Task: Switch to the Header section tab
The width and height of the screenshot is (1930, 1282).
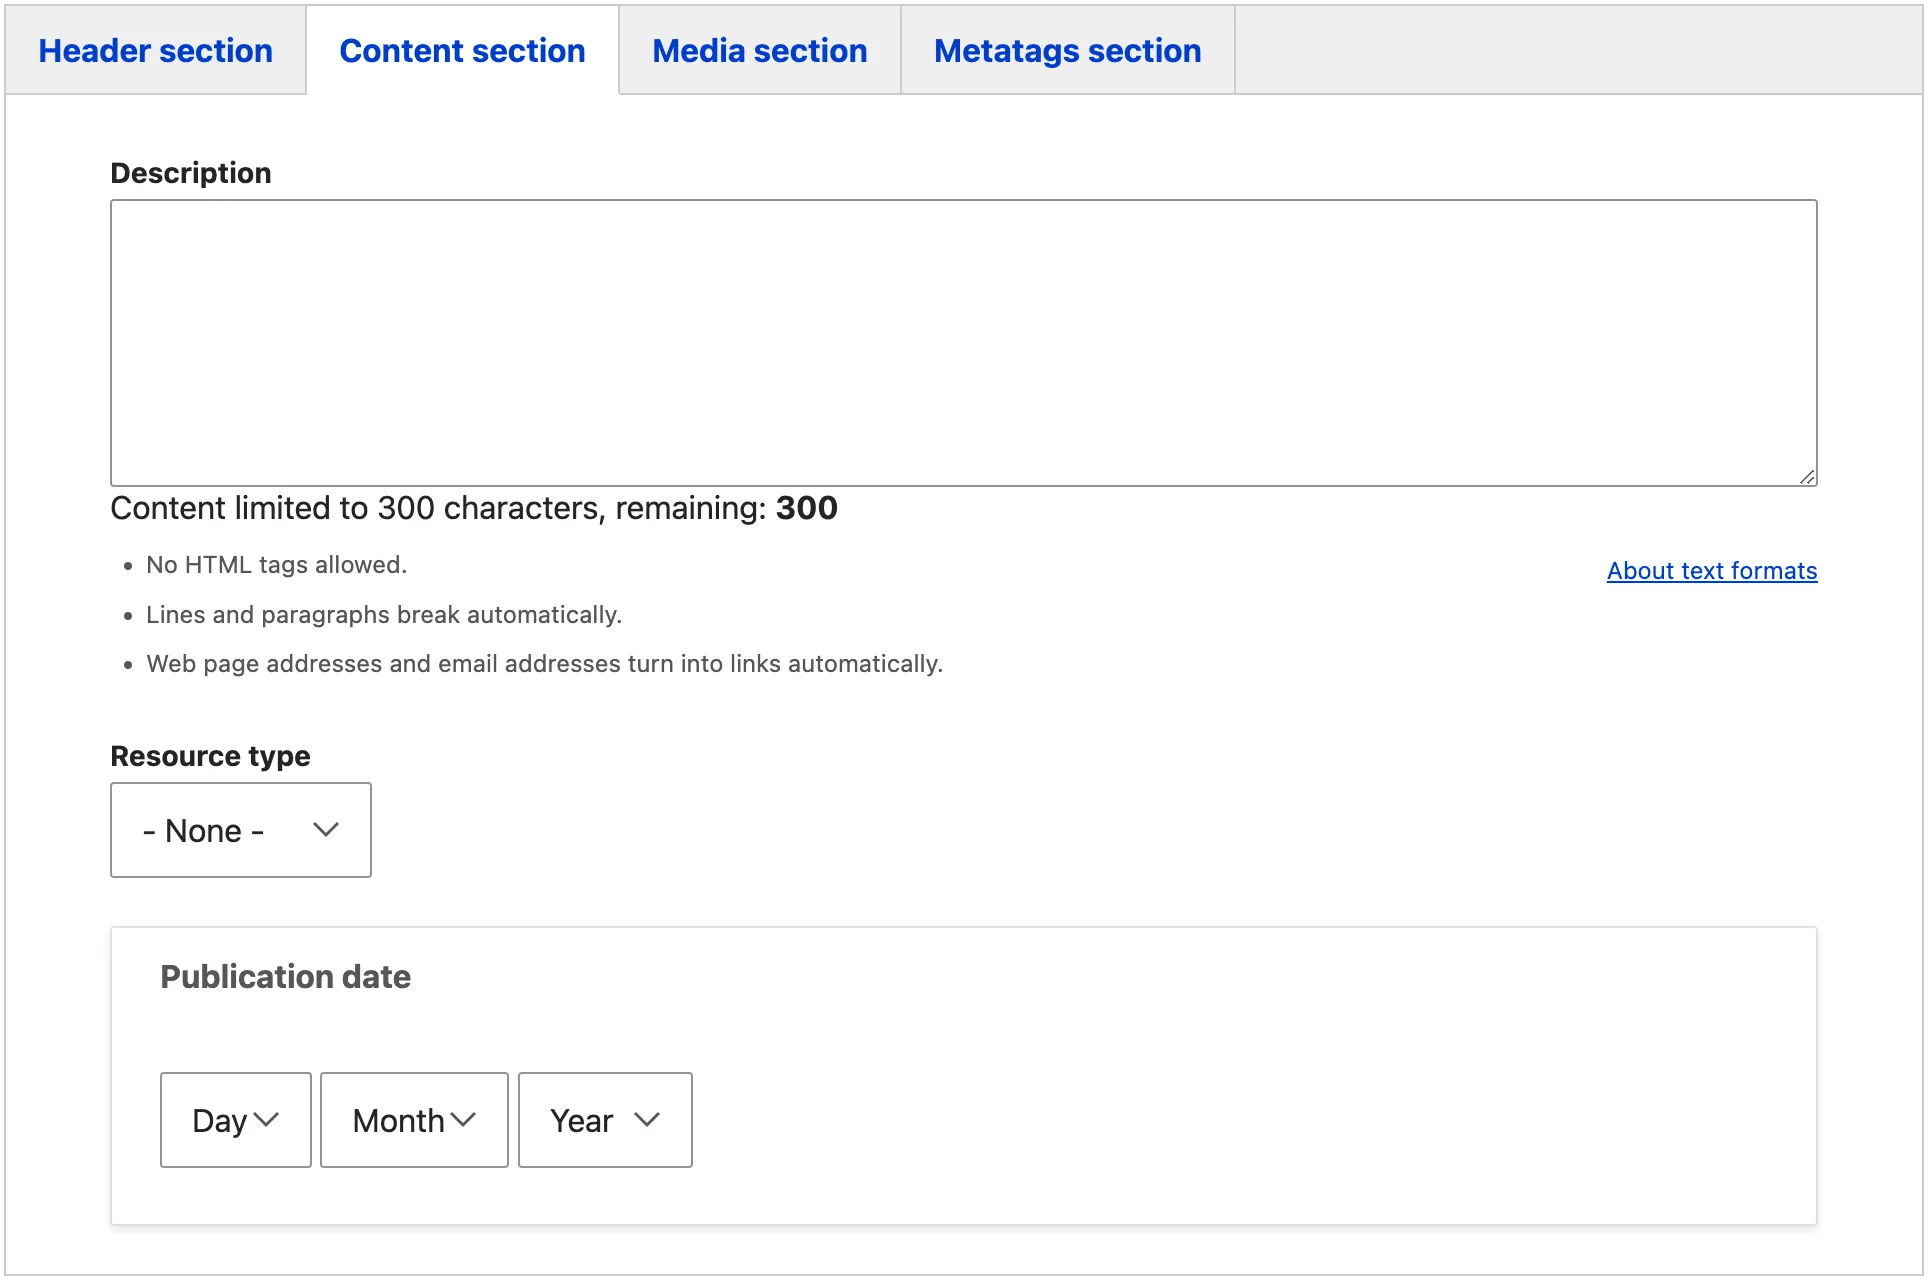Action: 155,51
